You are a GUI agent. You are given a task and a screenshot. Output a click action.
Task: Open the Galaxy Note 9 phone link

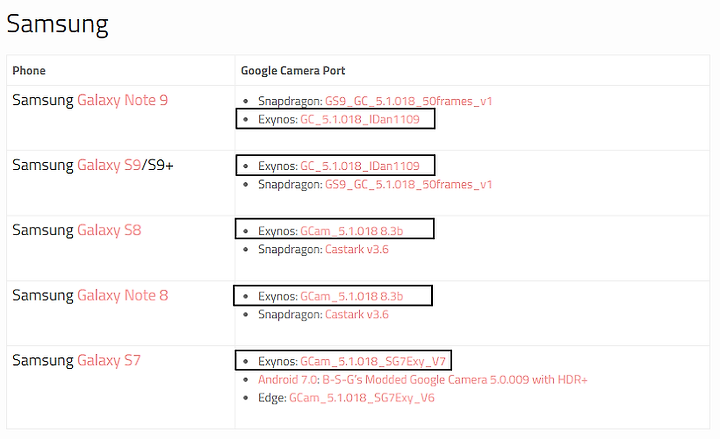pyautogui.click(x=123, y=100)
